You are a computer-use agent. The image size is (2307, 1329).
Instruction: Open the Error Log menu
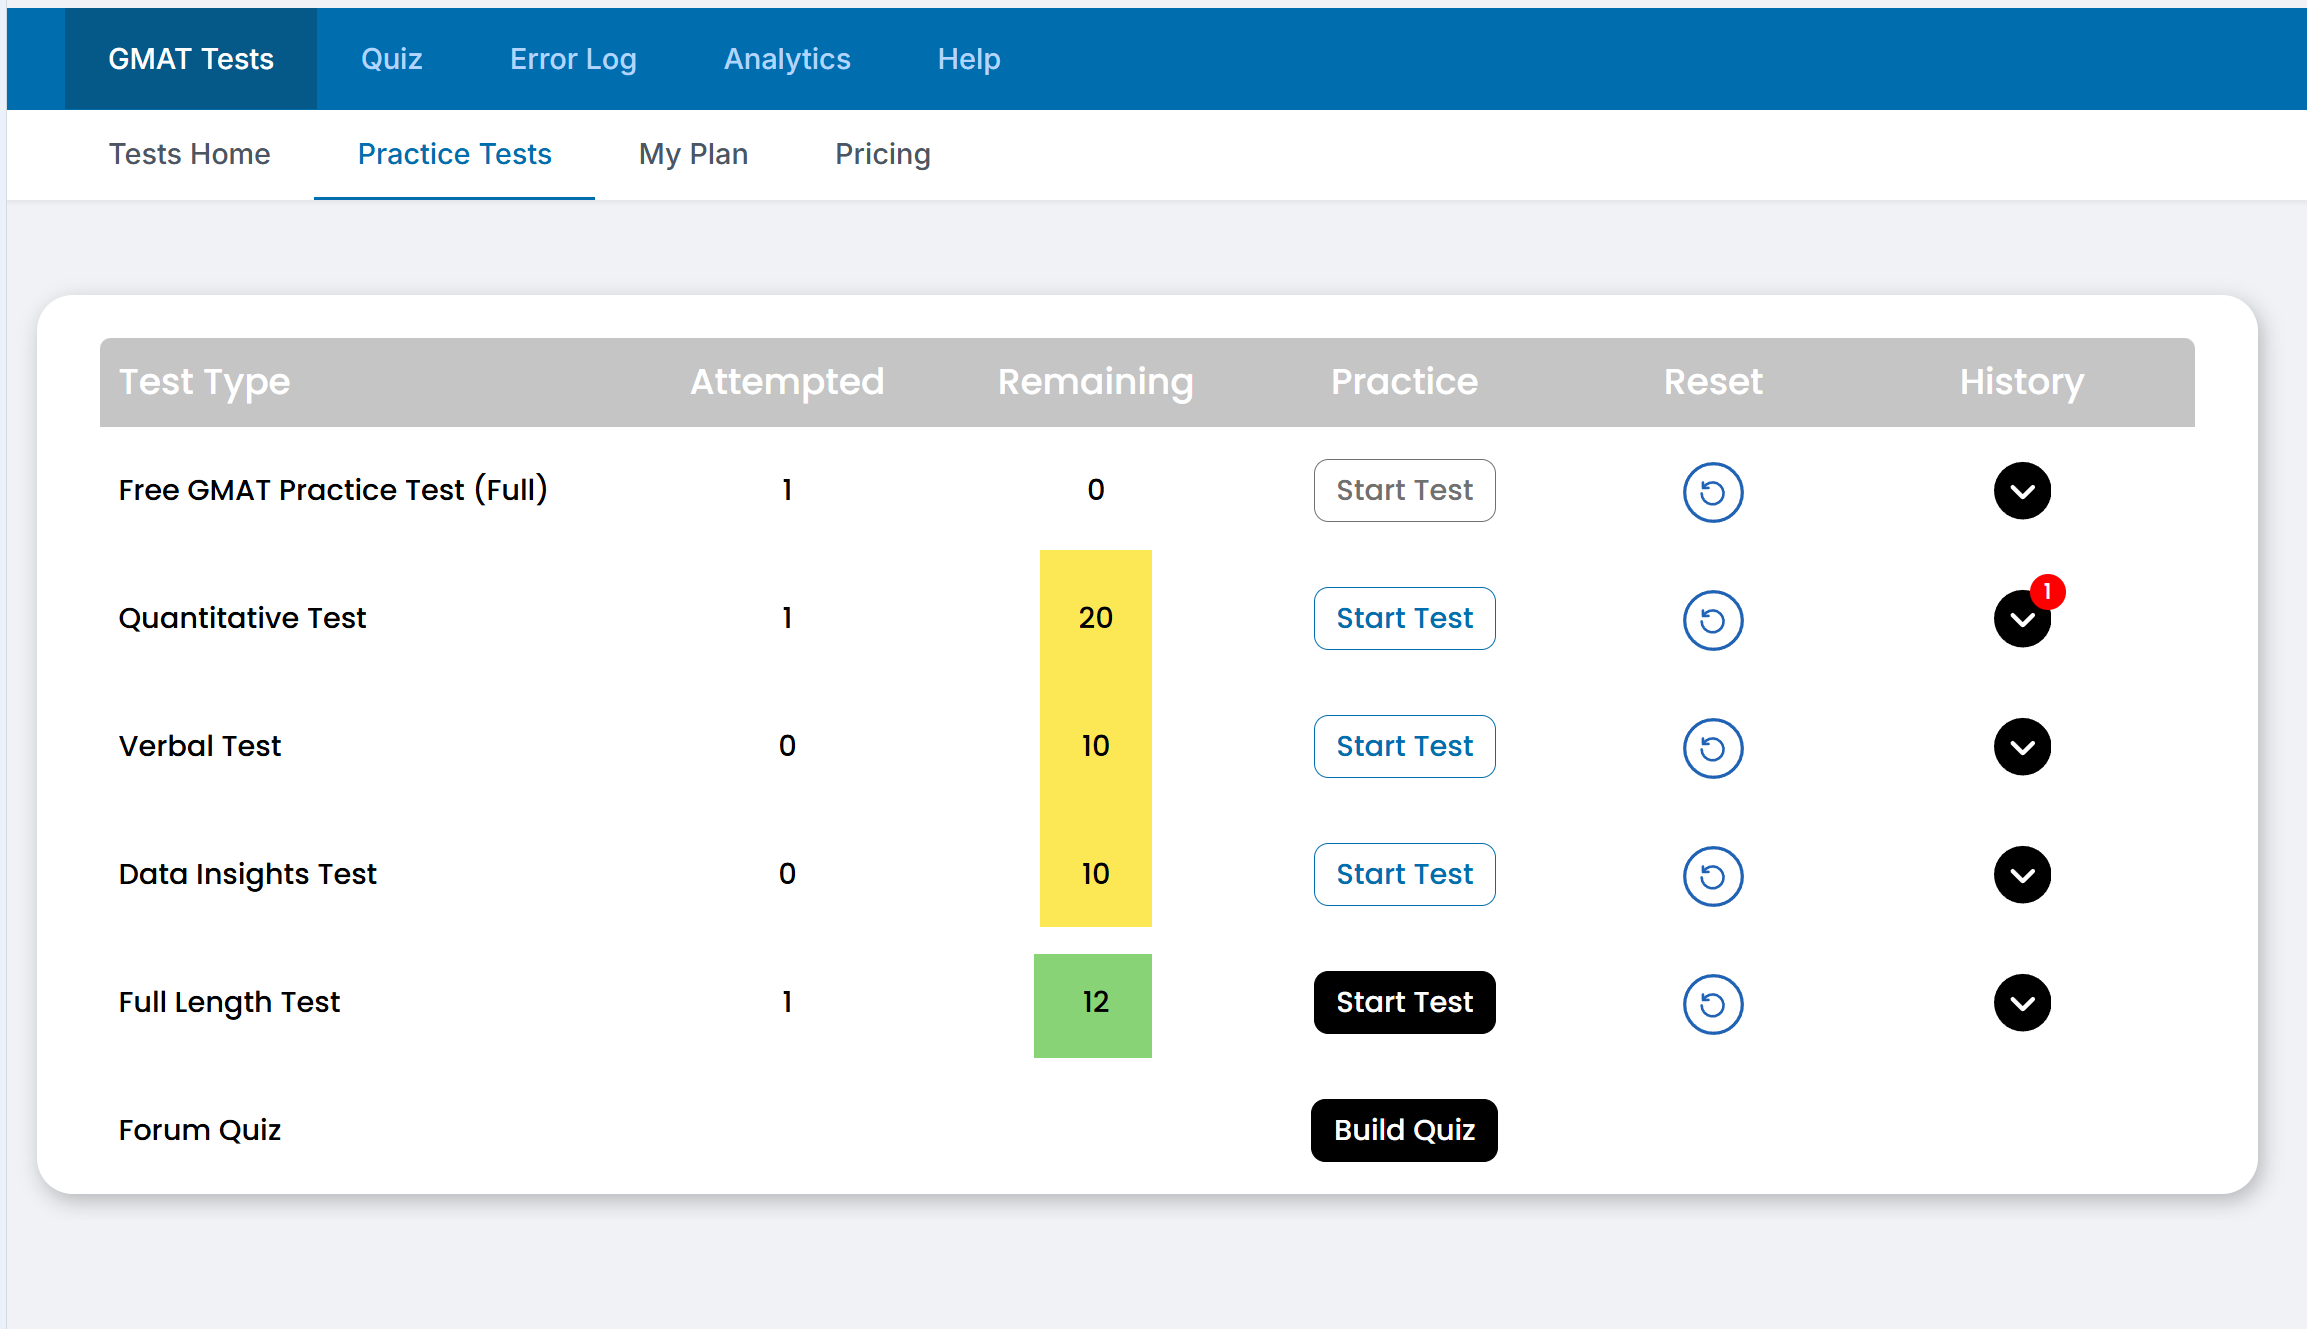573,59
